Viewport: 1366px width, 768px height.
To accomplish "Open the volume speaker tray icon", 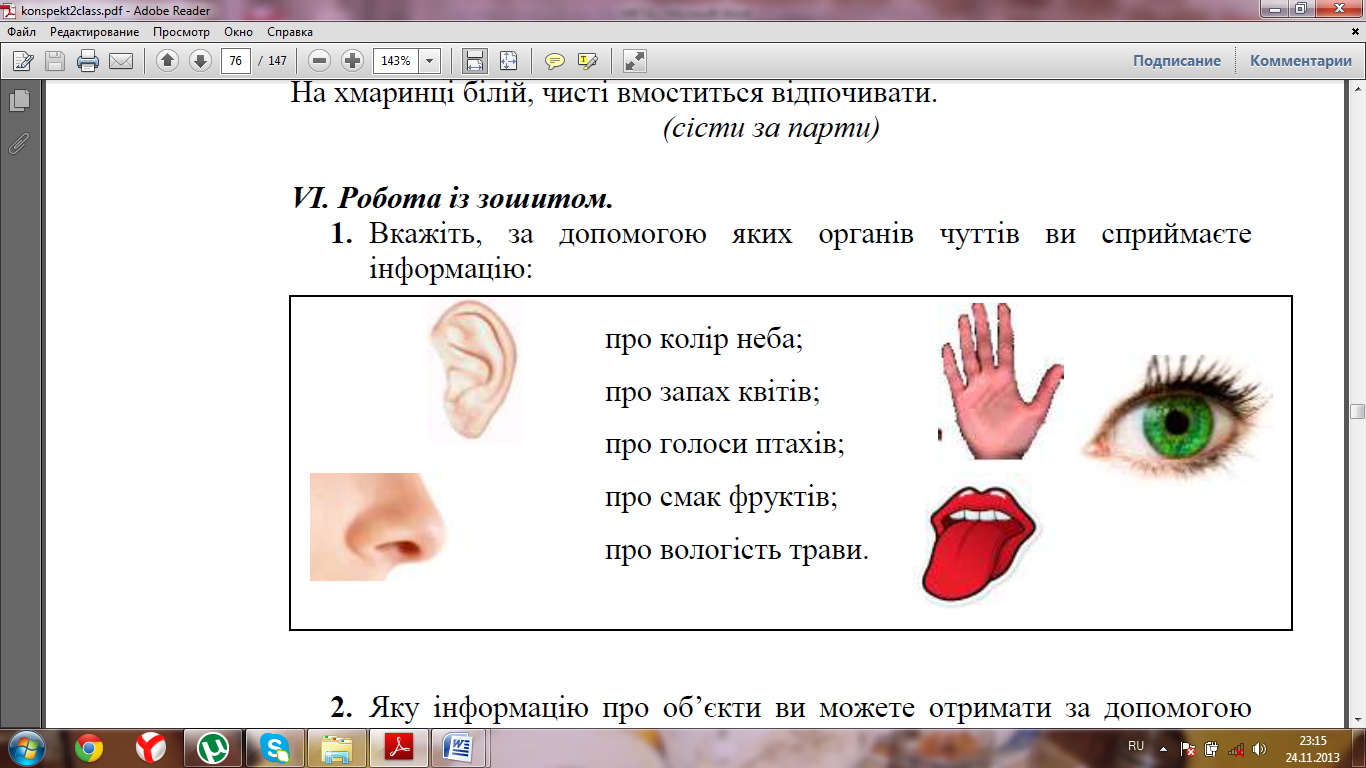I will (1260, 747).
